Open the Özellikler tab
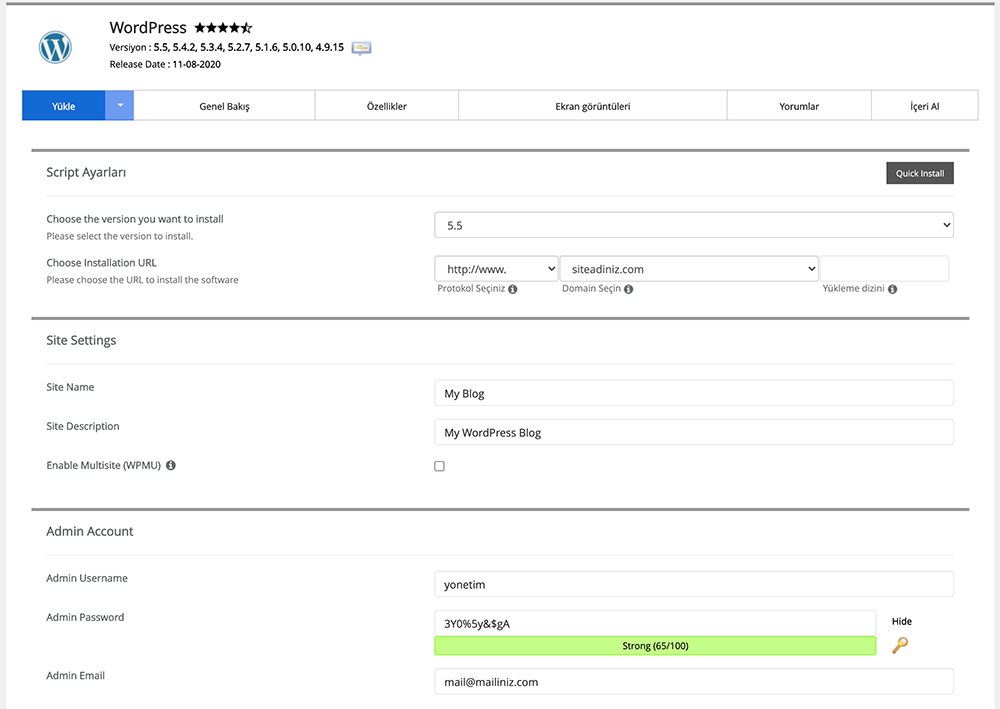The image size is (1000, 709). tap(386, 106)
